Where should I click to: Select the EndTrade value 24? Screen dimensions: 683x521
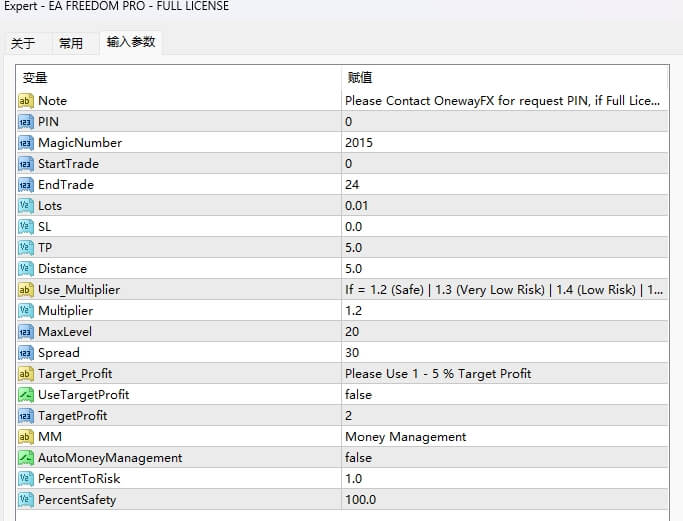click(x=352, y=185)
